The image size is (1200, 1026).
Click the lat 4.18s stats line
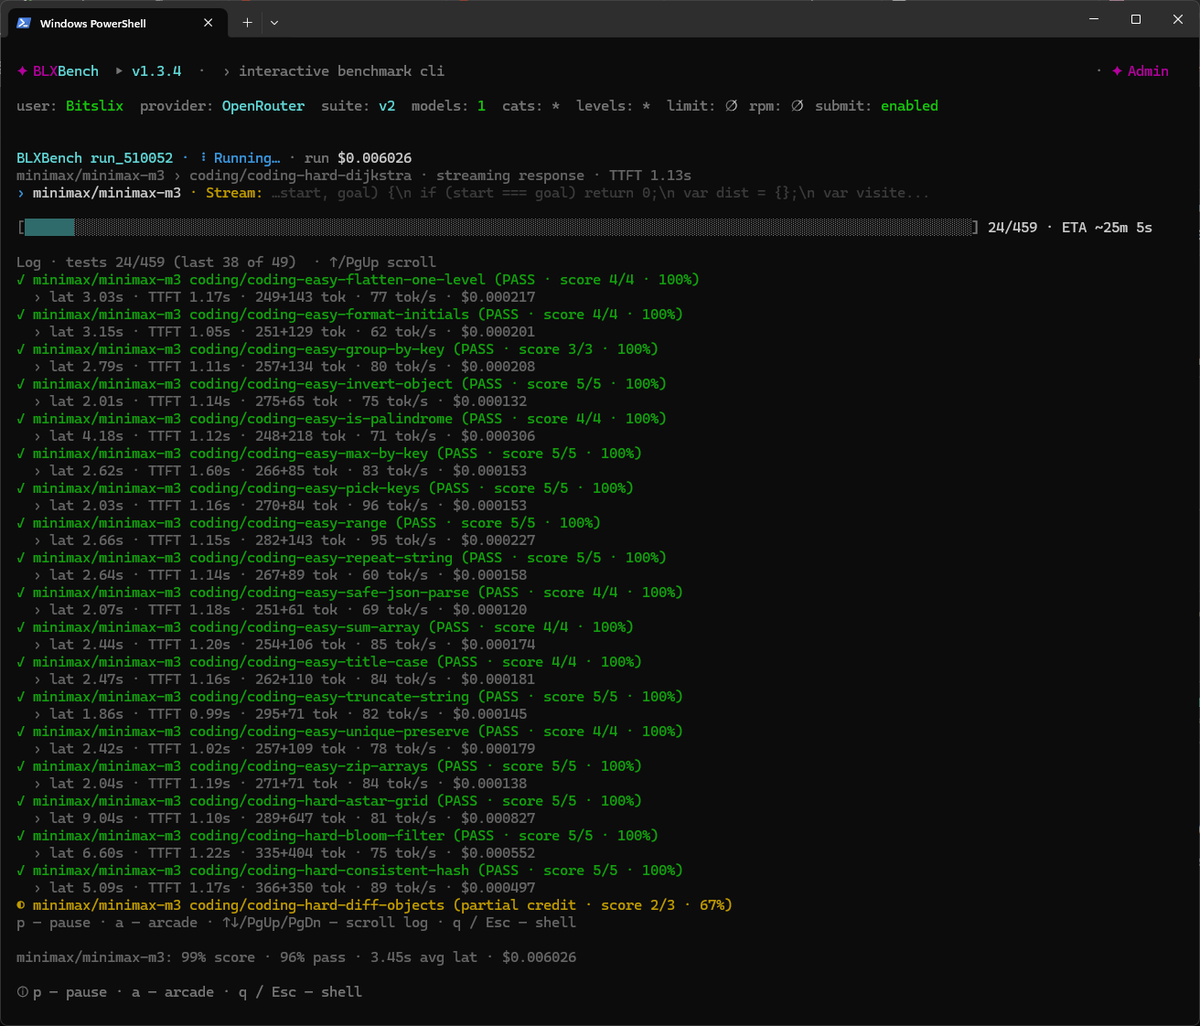click(285, 436)
